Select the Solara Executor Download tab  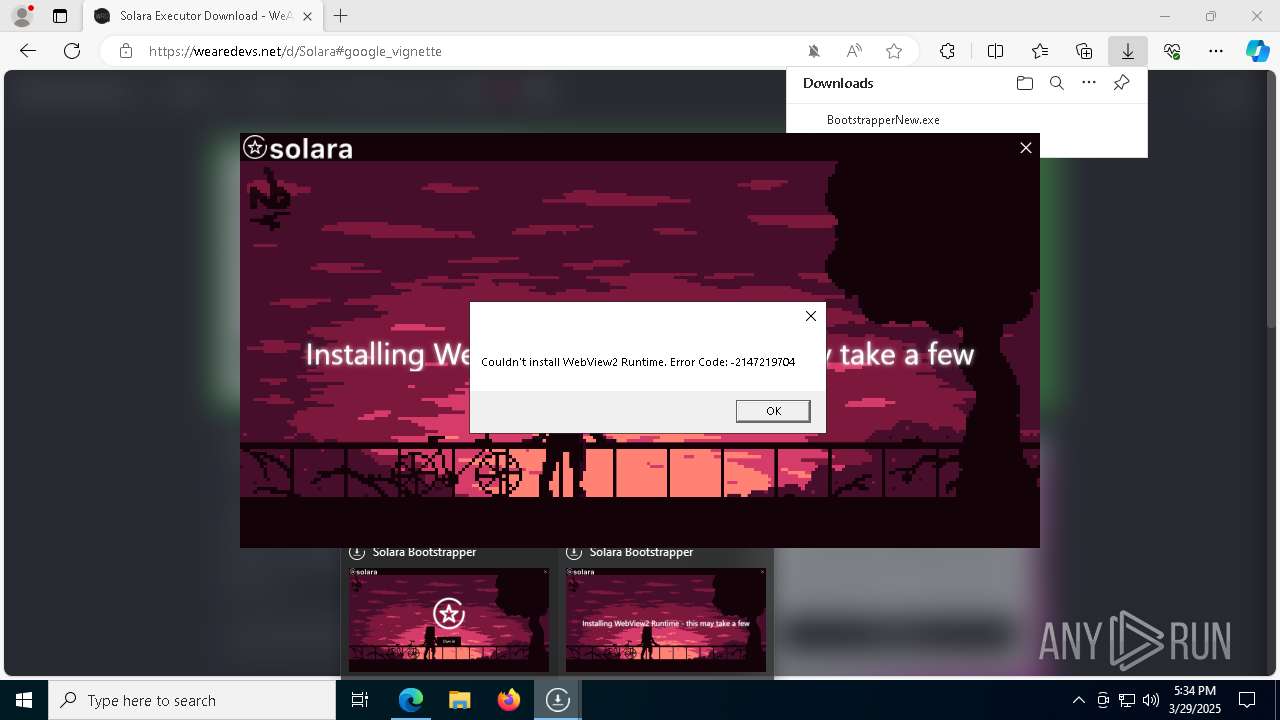pos(202,16)
